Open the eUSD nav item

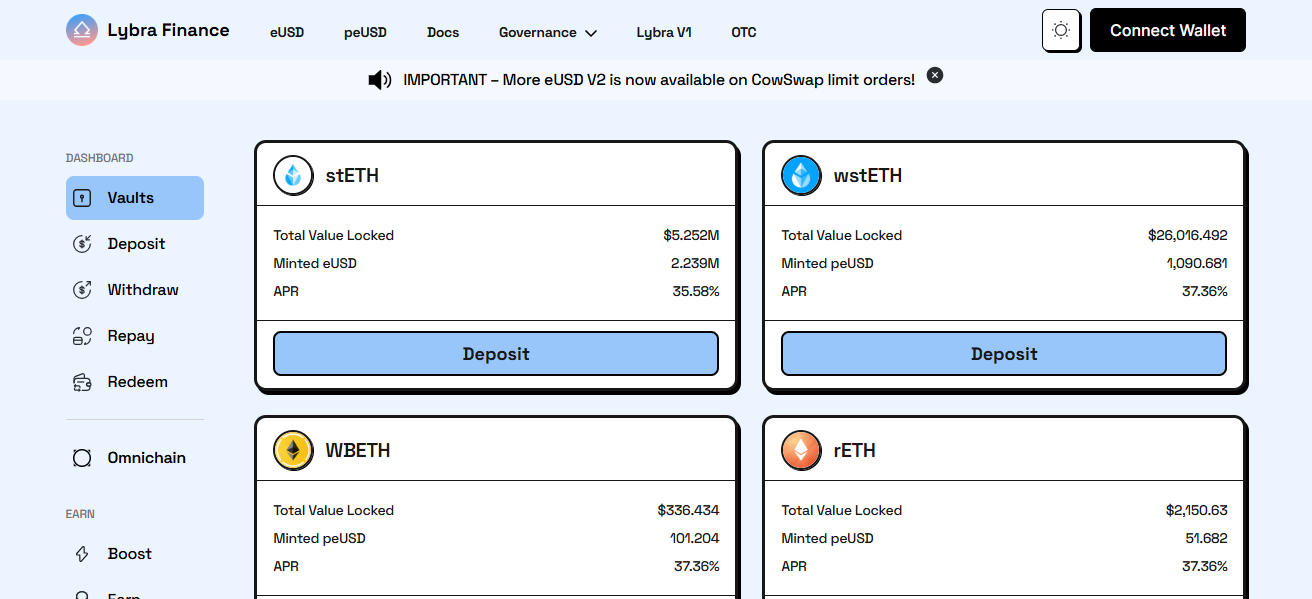(x=287, y=32)
